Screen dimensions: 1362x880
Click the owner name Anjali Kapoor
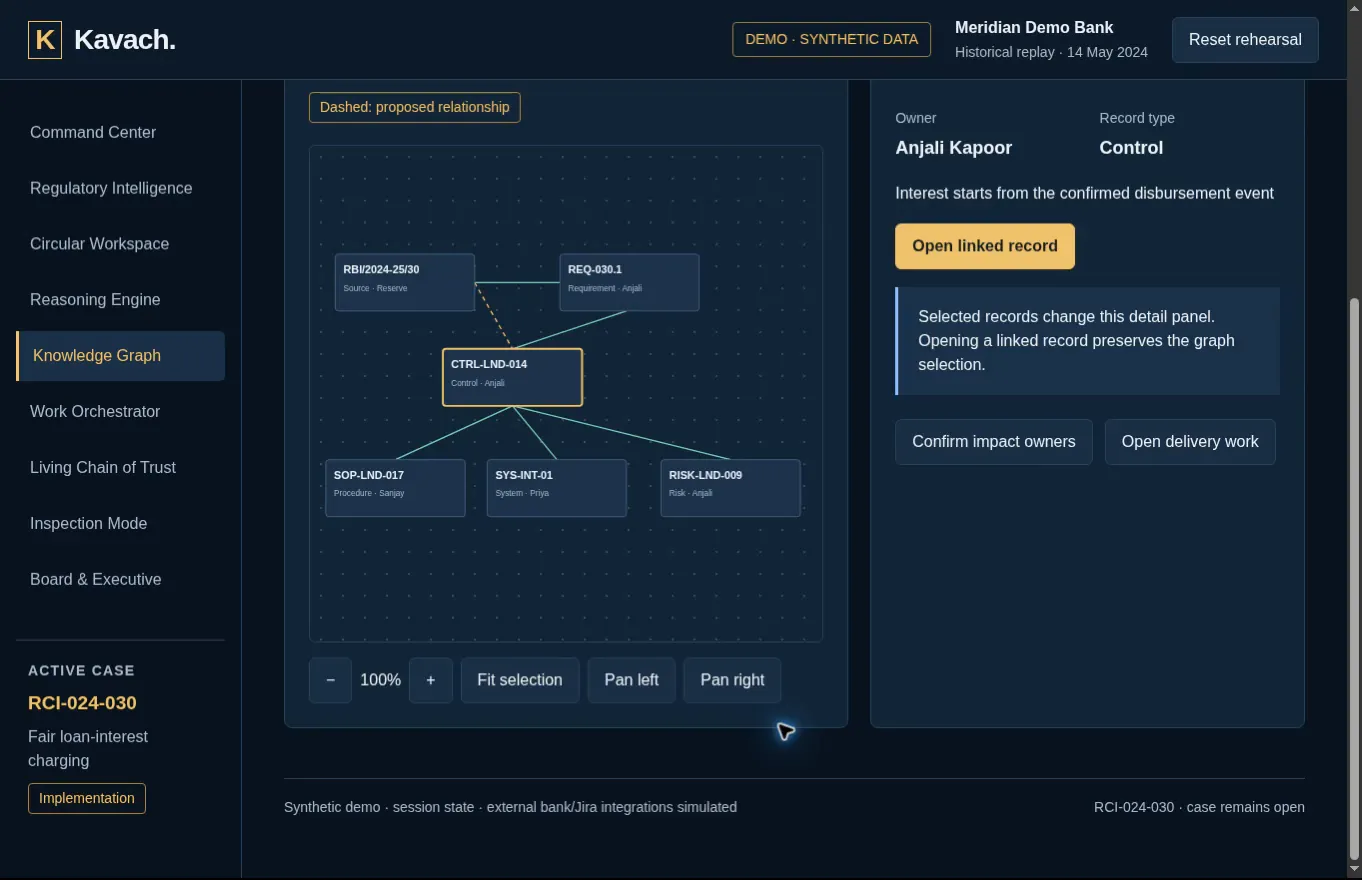[954, 148]
